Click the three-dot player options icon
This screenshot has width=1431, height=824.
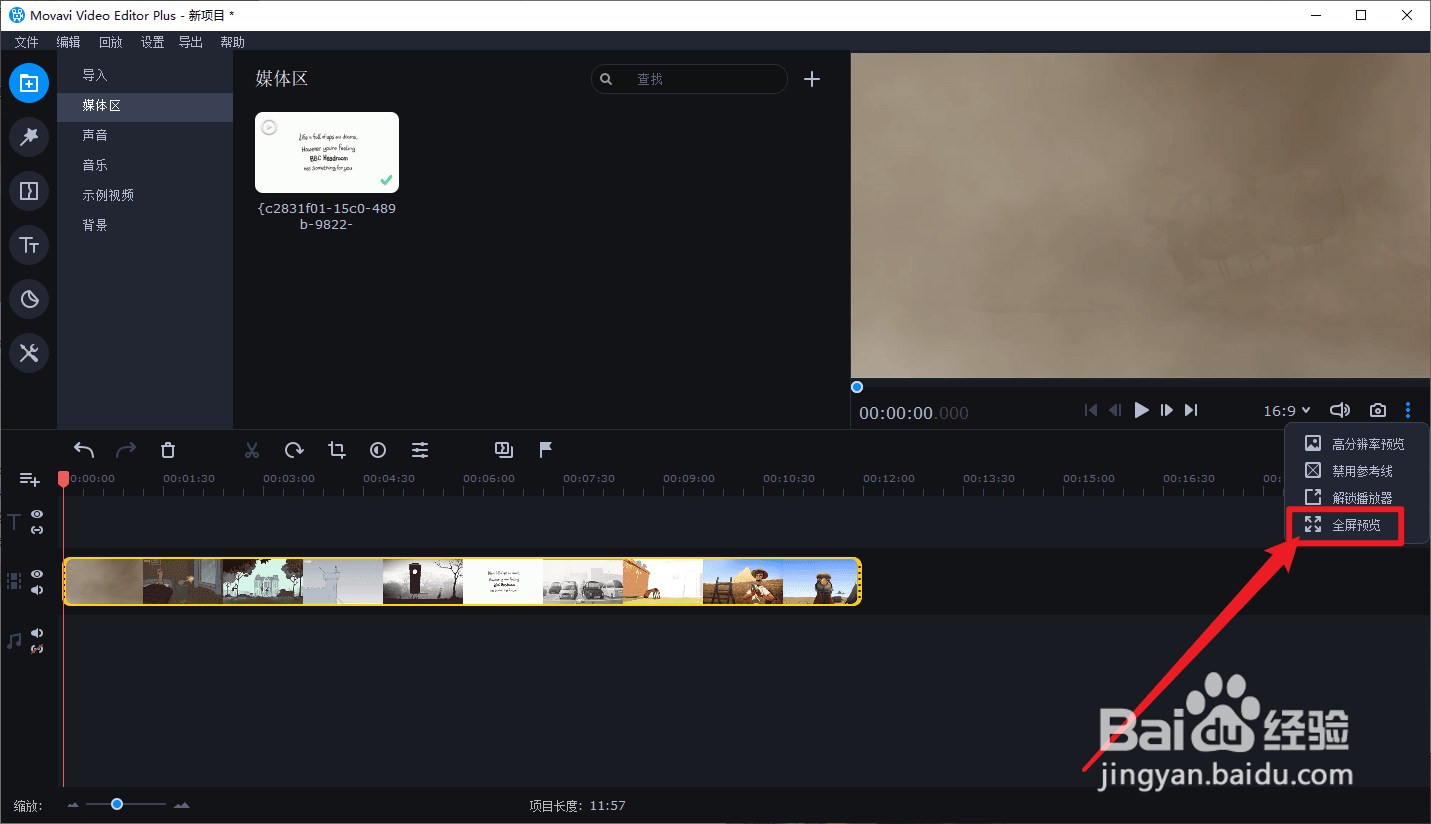coord(1408,410)
